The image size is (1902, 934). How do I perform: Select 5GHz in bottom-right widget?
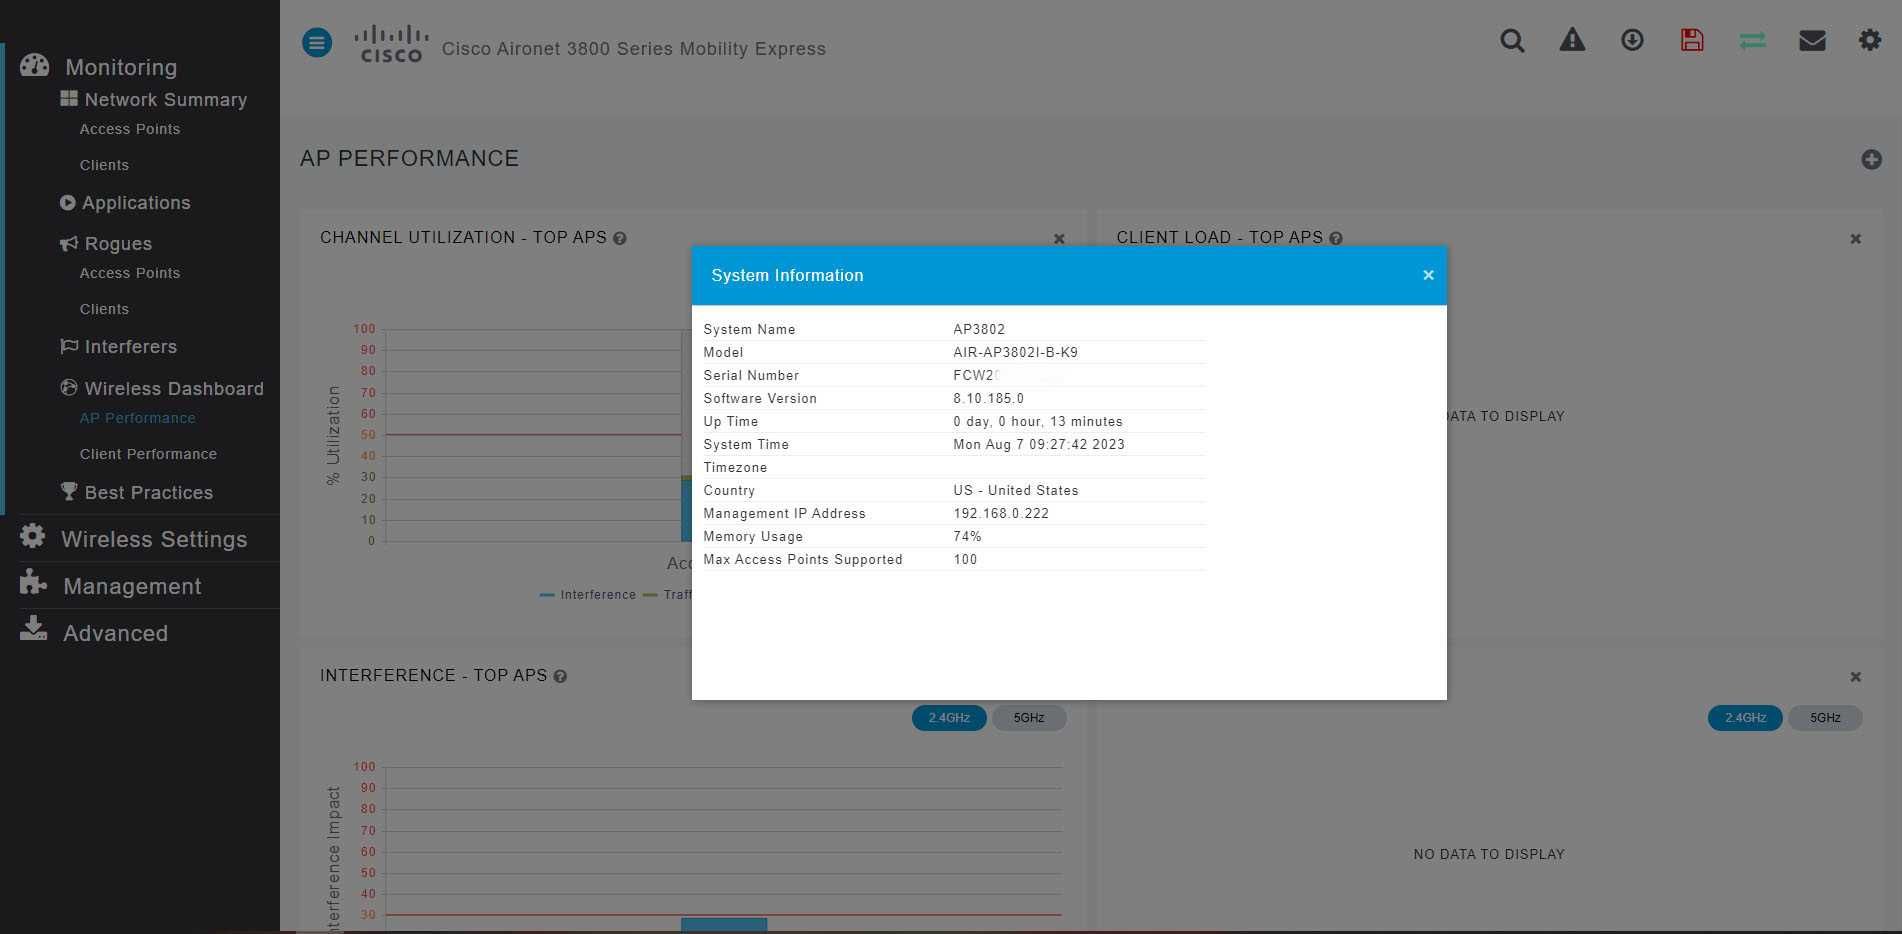coord(1825,718)
